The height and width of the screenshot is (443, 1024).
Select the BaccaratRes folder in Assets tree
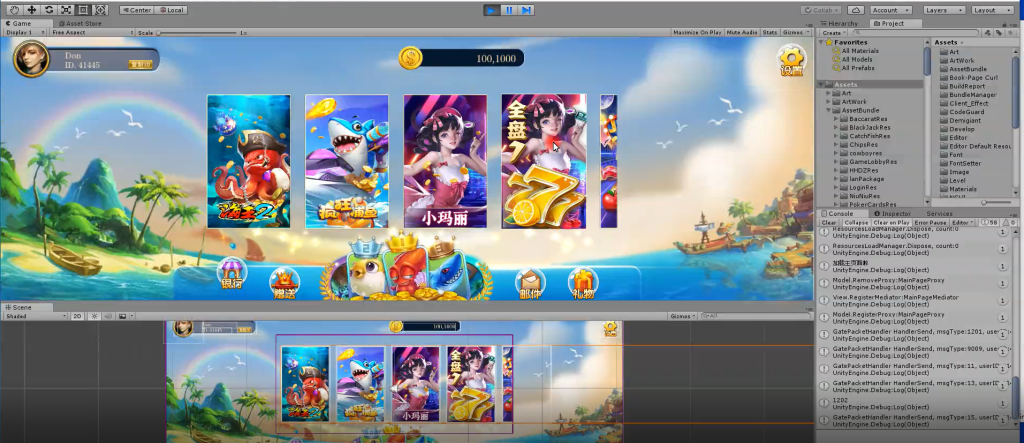(x=862, y=118)
